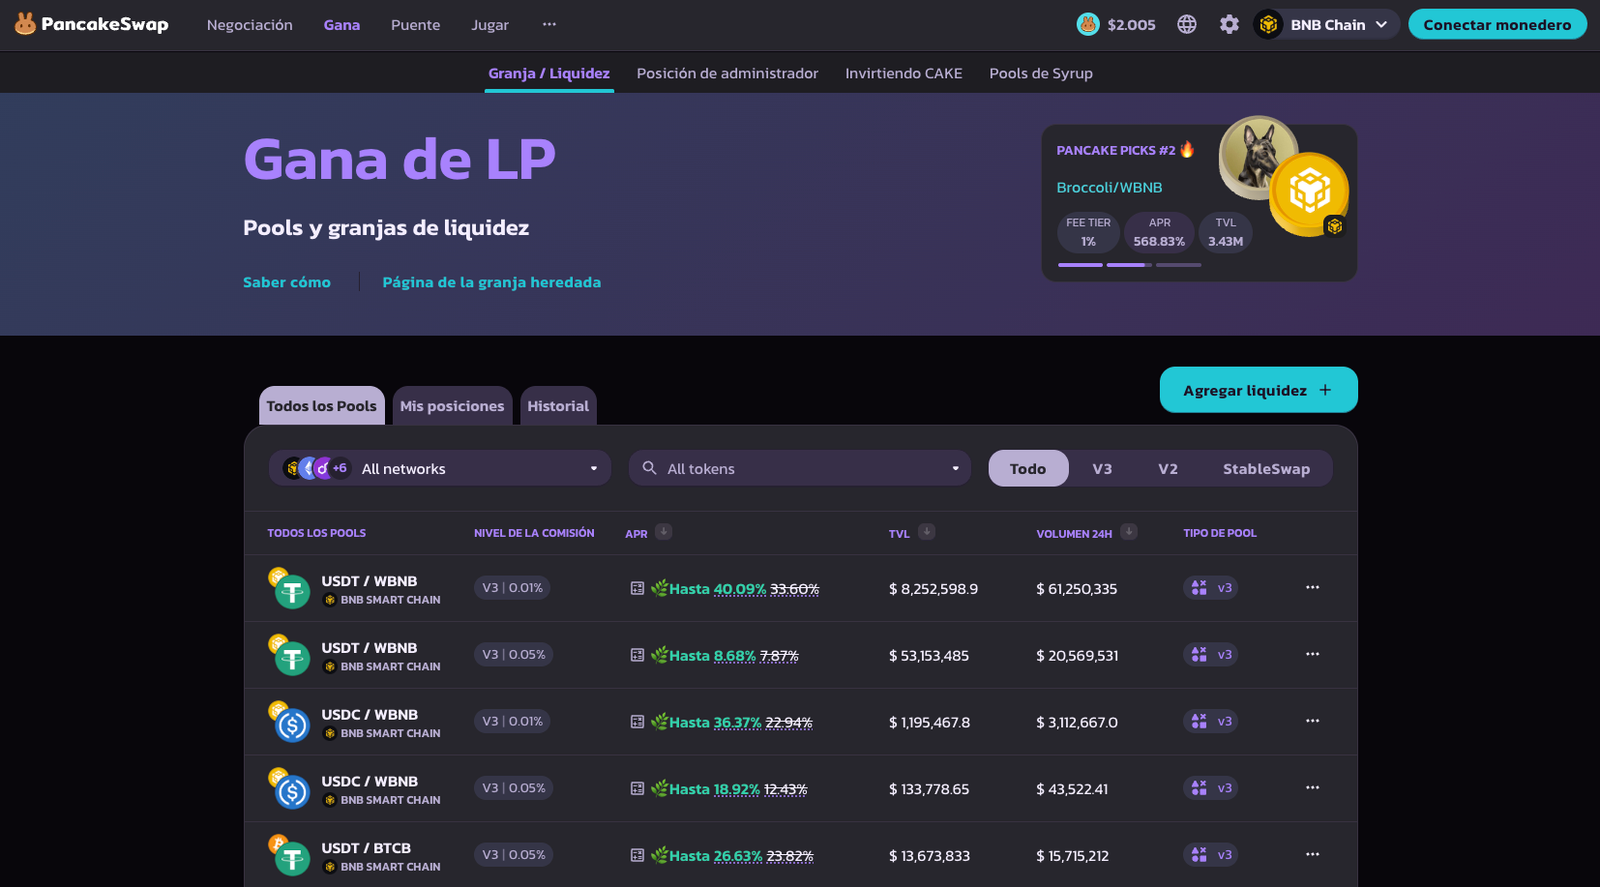The width and height of the screenshot is (1600, 887).
Task: Open options menu for USDT/WBNB 0.05% row
Action: 1312,654
